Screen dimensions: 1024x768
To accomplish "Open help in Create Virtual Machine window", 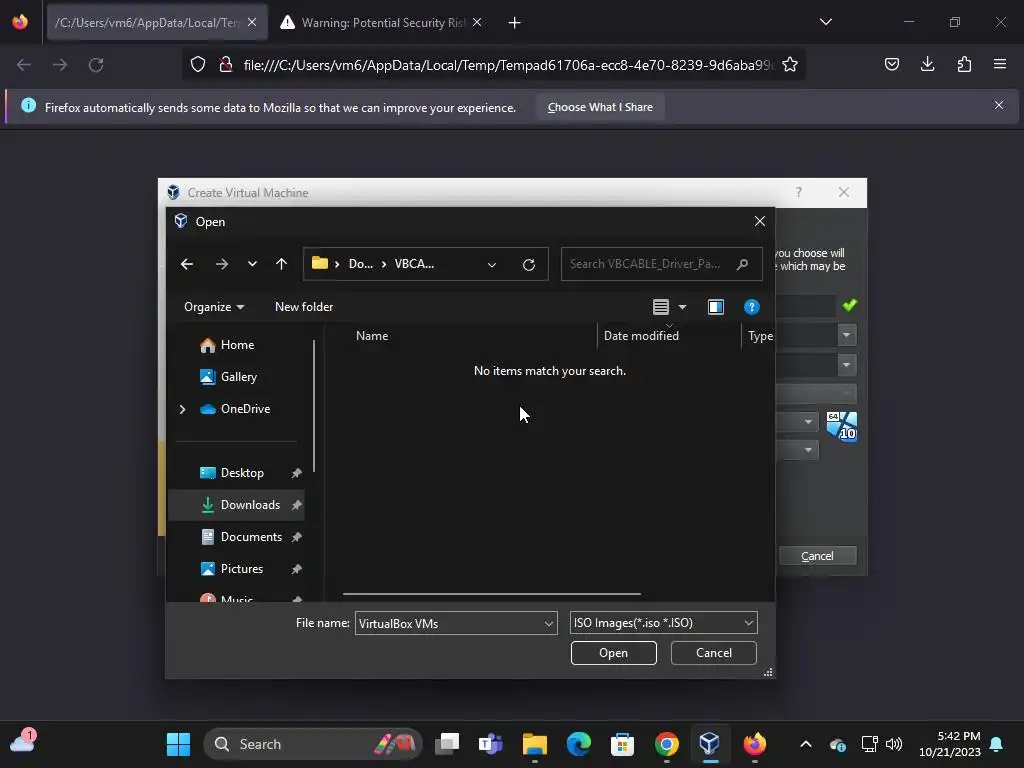I will click(x=798, y=192).
